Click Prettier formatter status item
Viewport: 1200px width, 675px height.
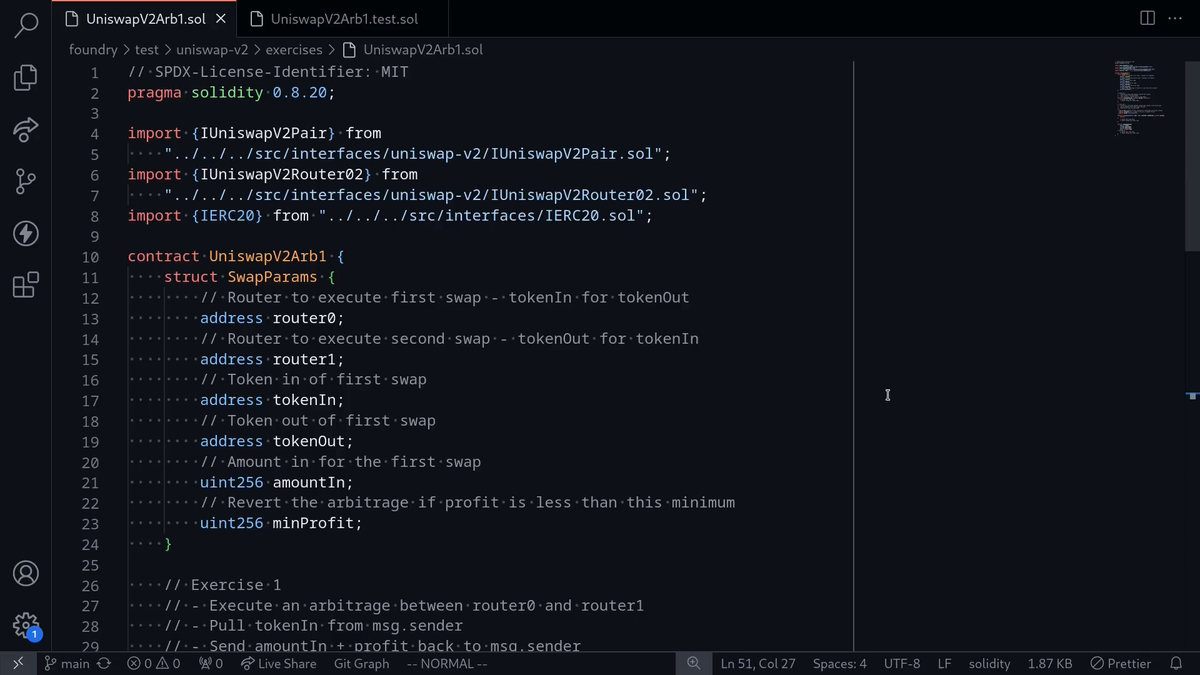(1121, 663)
